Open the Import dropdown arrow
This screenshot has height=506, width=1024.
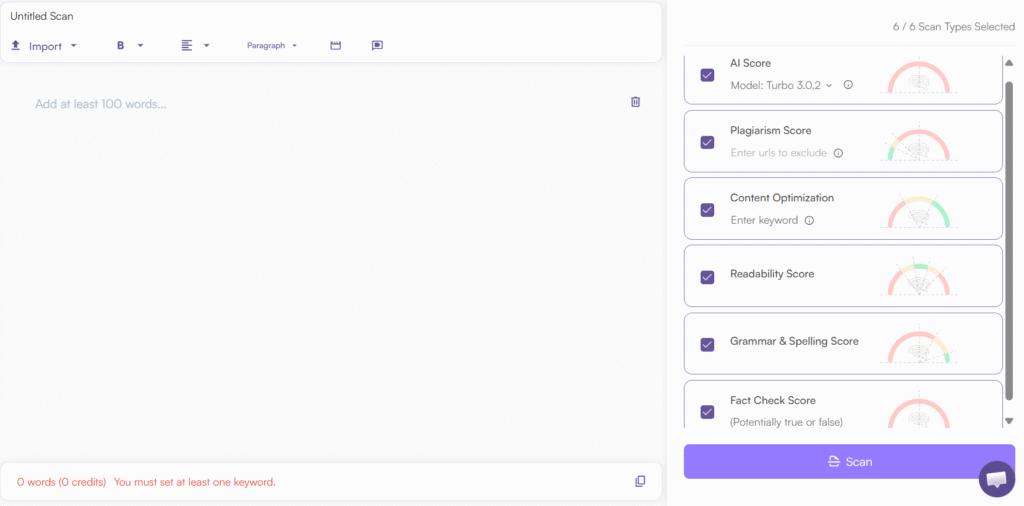(73, 46)
